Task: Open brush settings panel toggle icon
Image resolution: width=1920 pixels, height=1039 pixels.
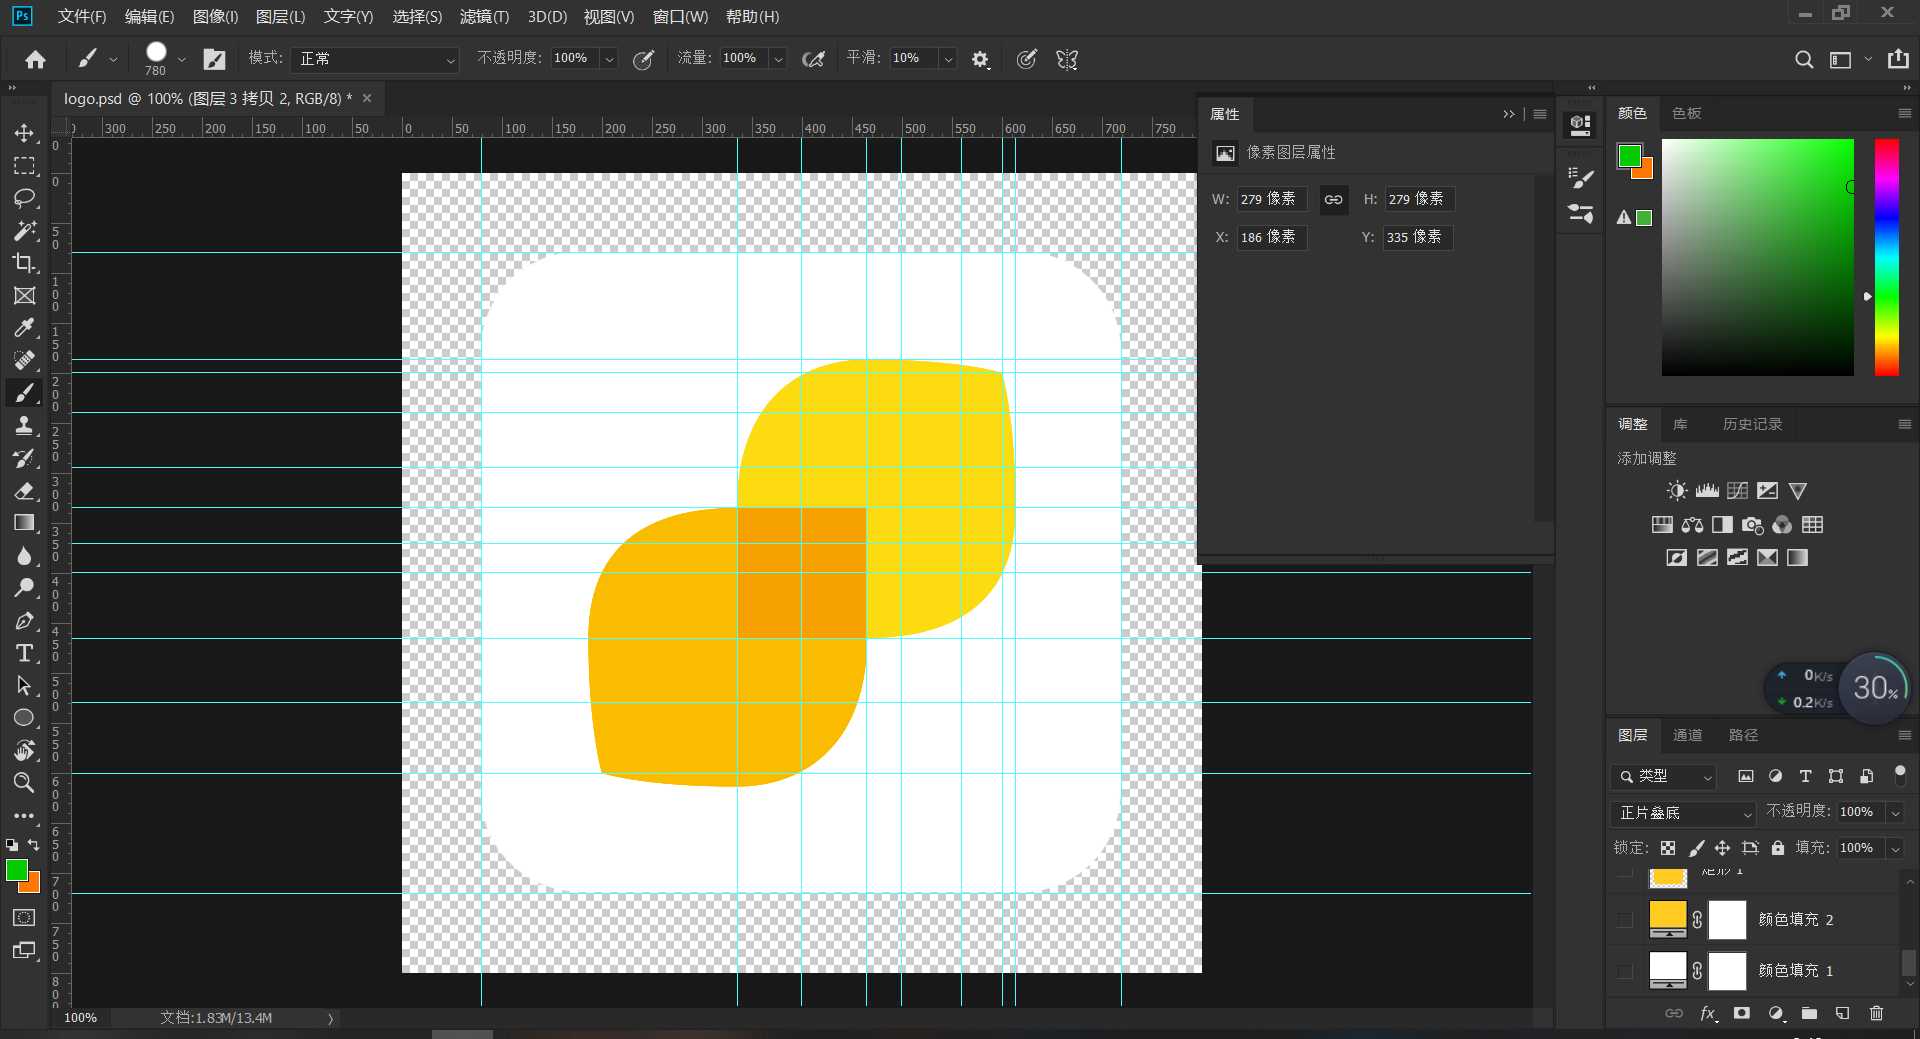Action: [215, 60]
